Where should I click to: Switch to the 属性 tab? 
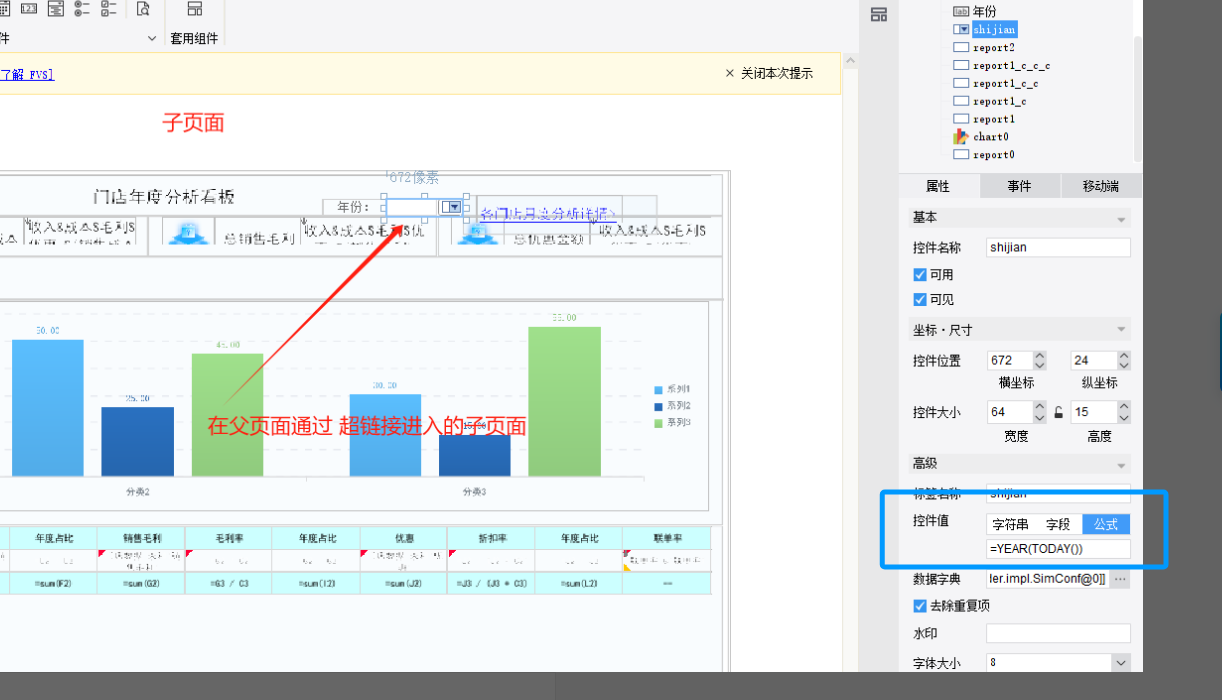pyautogui.click(x=938, y=186)
